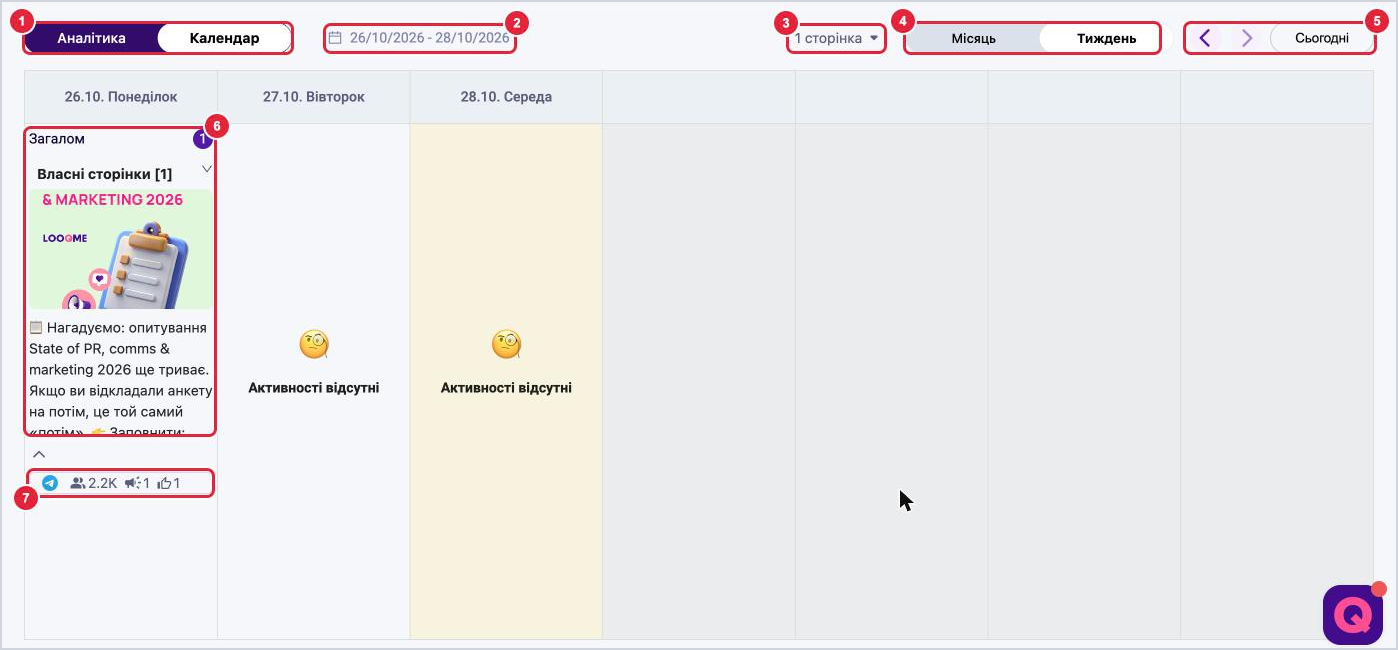Go to the previous period arrow
Screen dimensions: 1398x650
(1205, 38)
